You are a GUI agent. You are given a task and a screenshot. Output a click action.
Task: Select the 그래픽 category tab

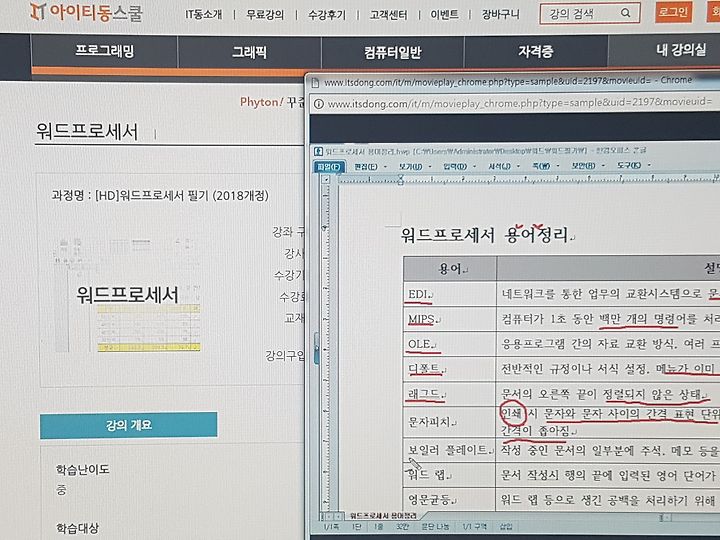click(x=249, y=51)
